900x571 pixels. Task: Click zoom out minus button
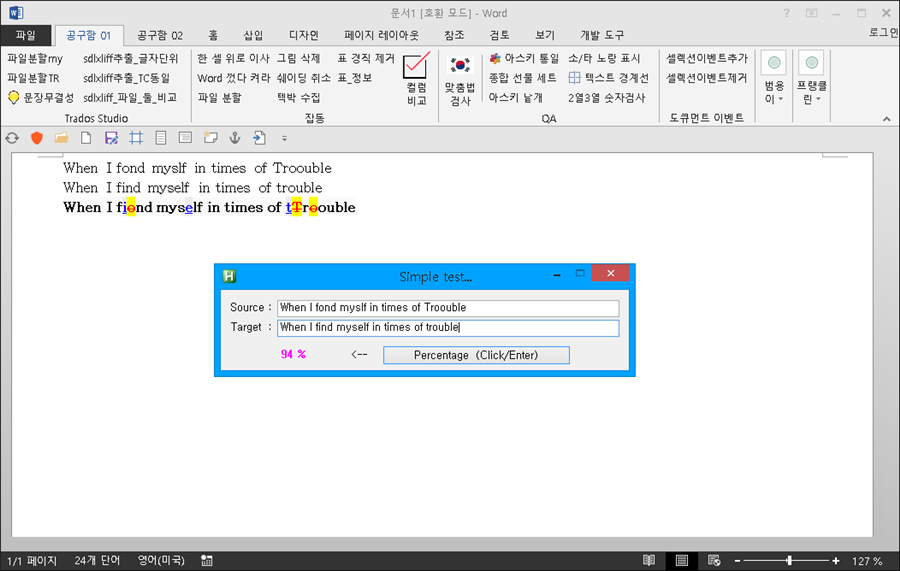[738, 561]
